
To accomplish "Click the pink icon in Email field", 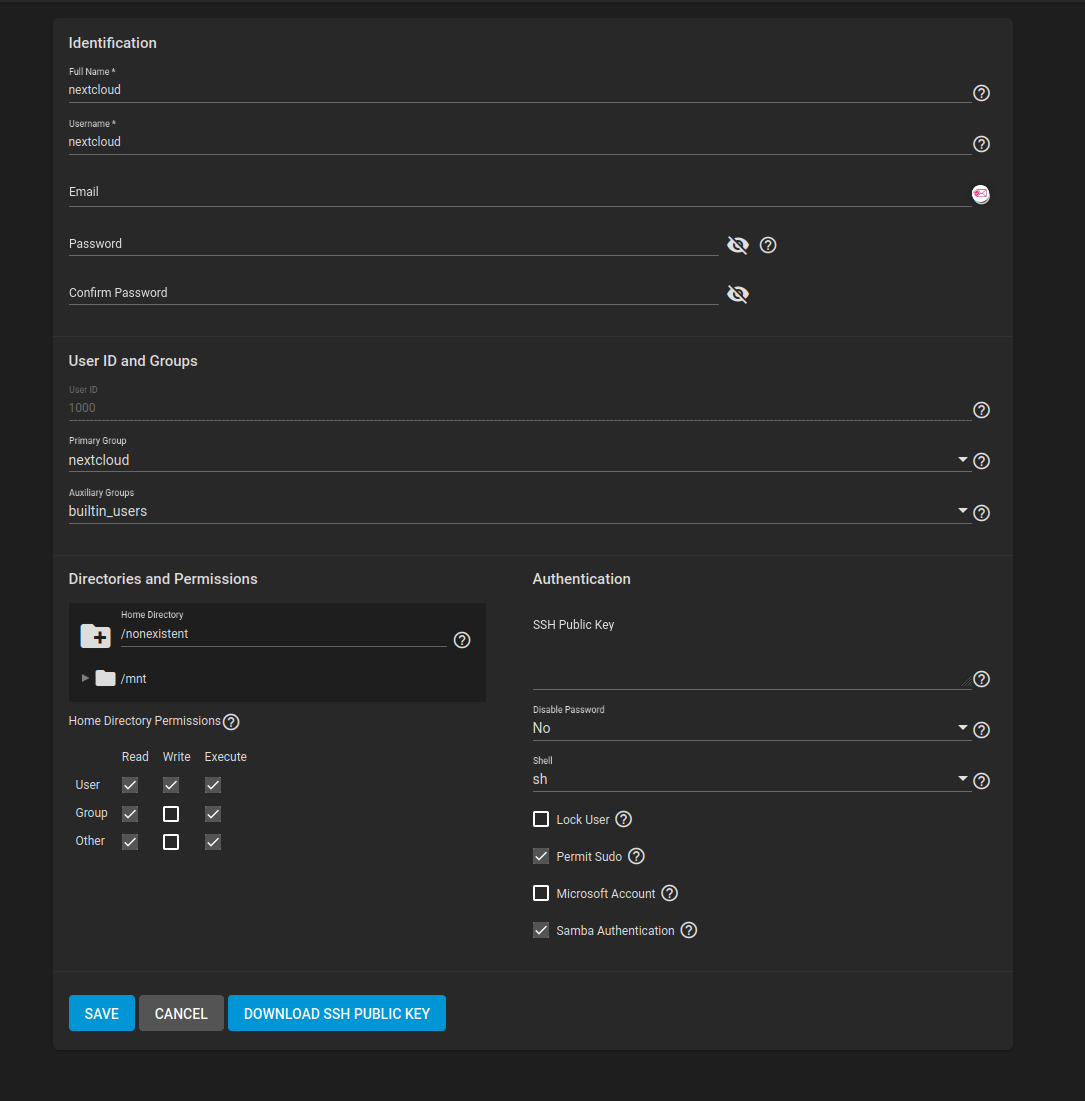I will click(x=980, y=194).
